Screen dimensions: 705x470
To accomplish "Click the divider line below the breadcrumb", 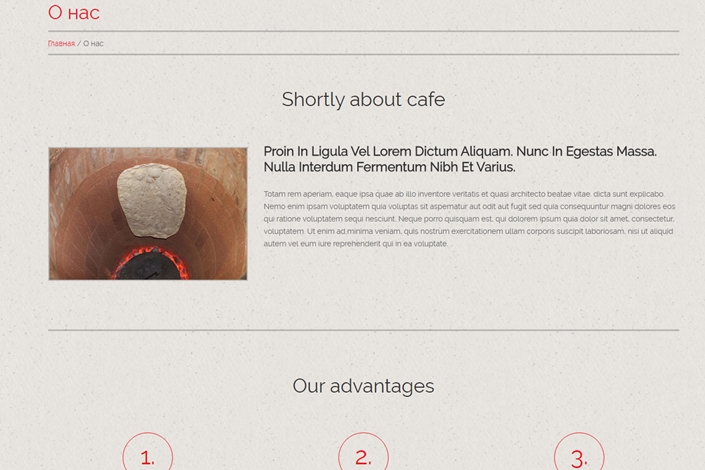I will pos(363,54).
